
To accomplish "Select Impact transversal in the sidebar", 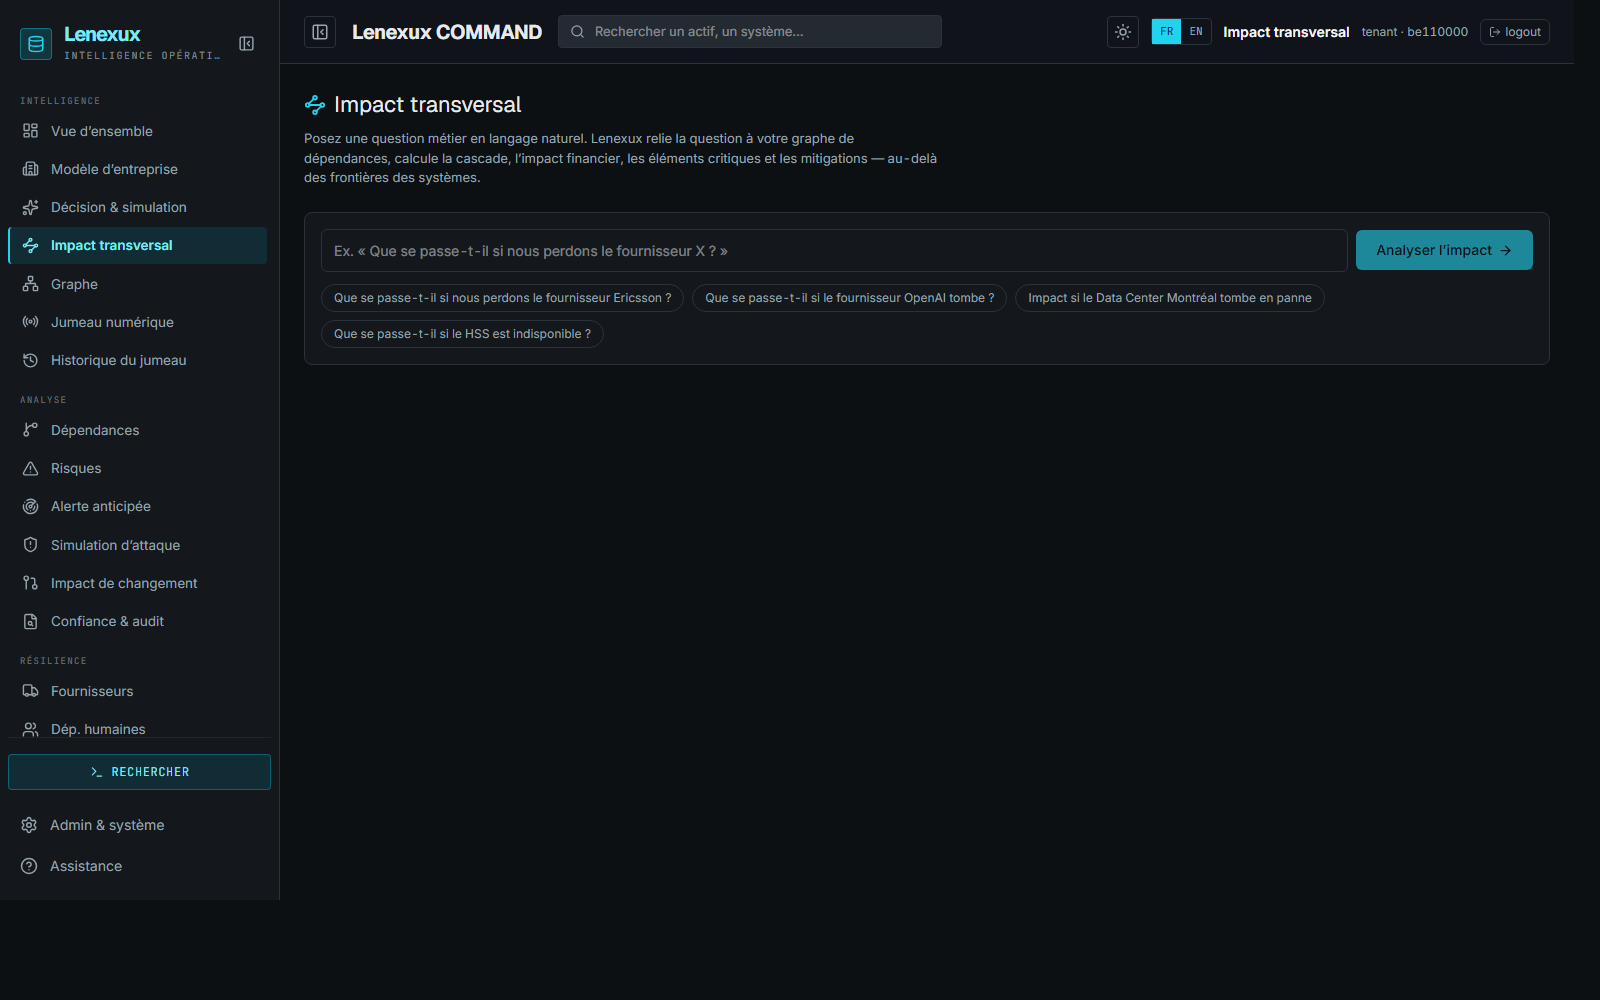I will tap(138, 246).
